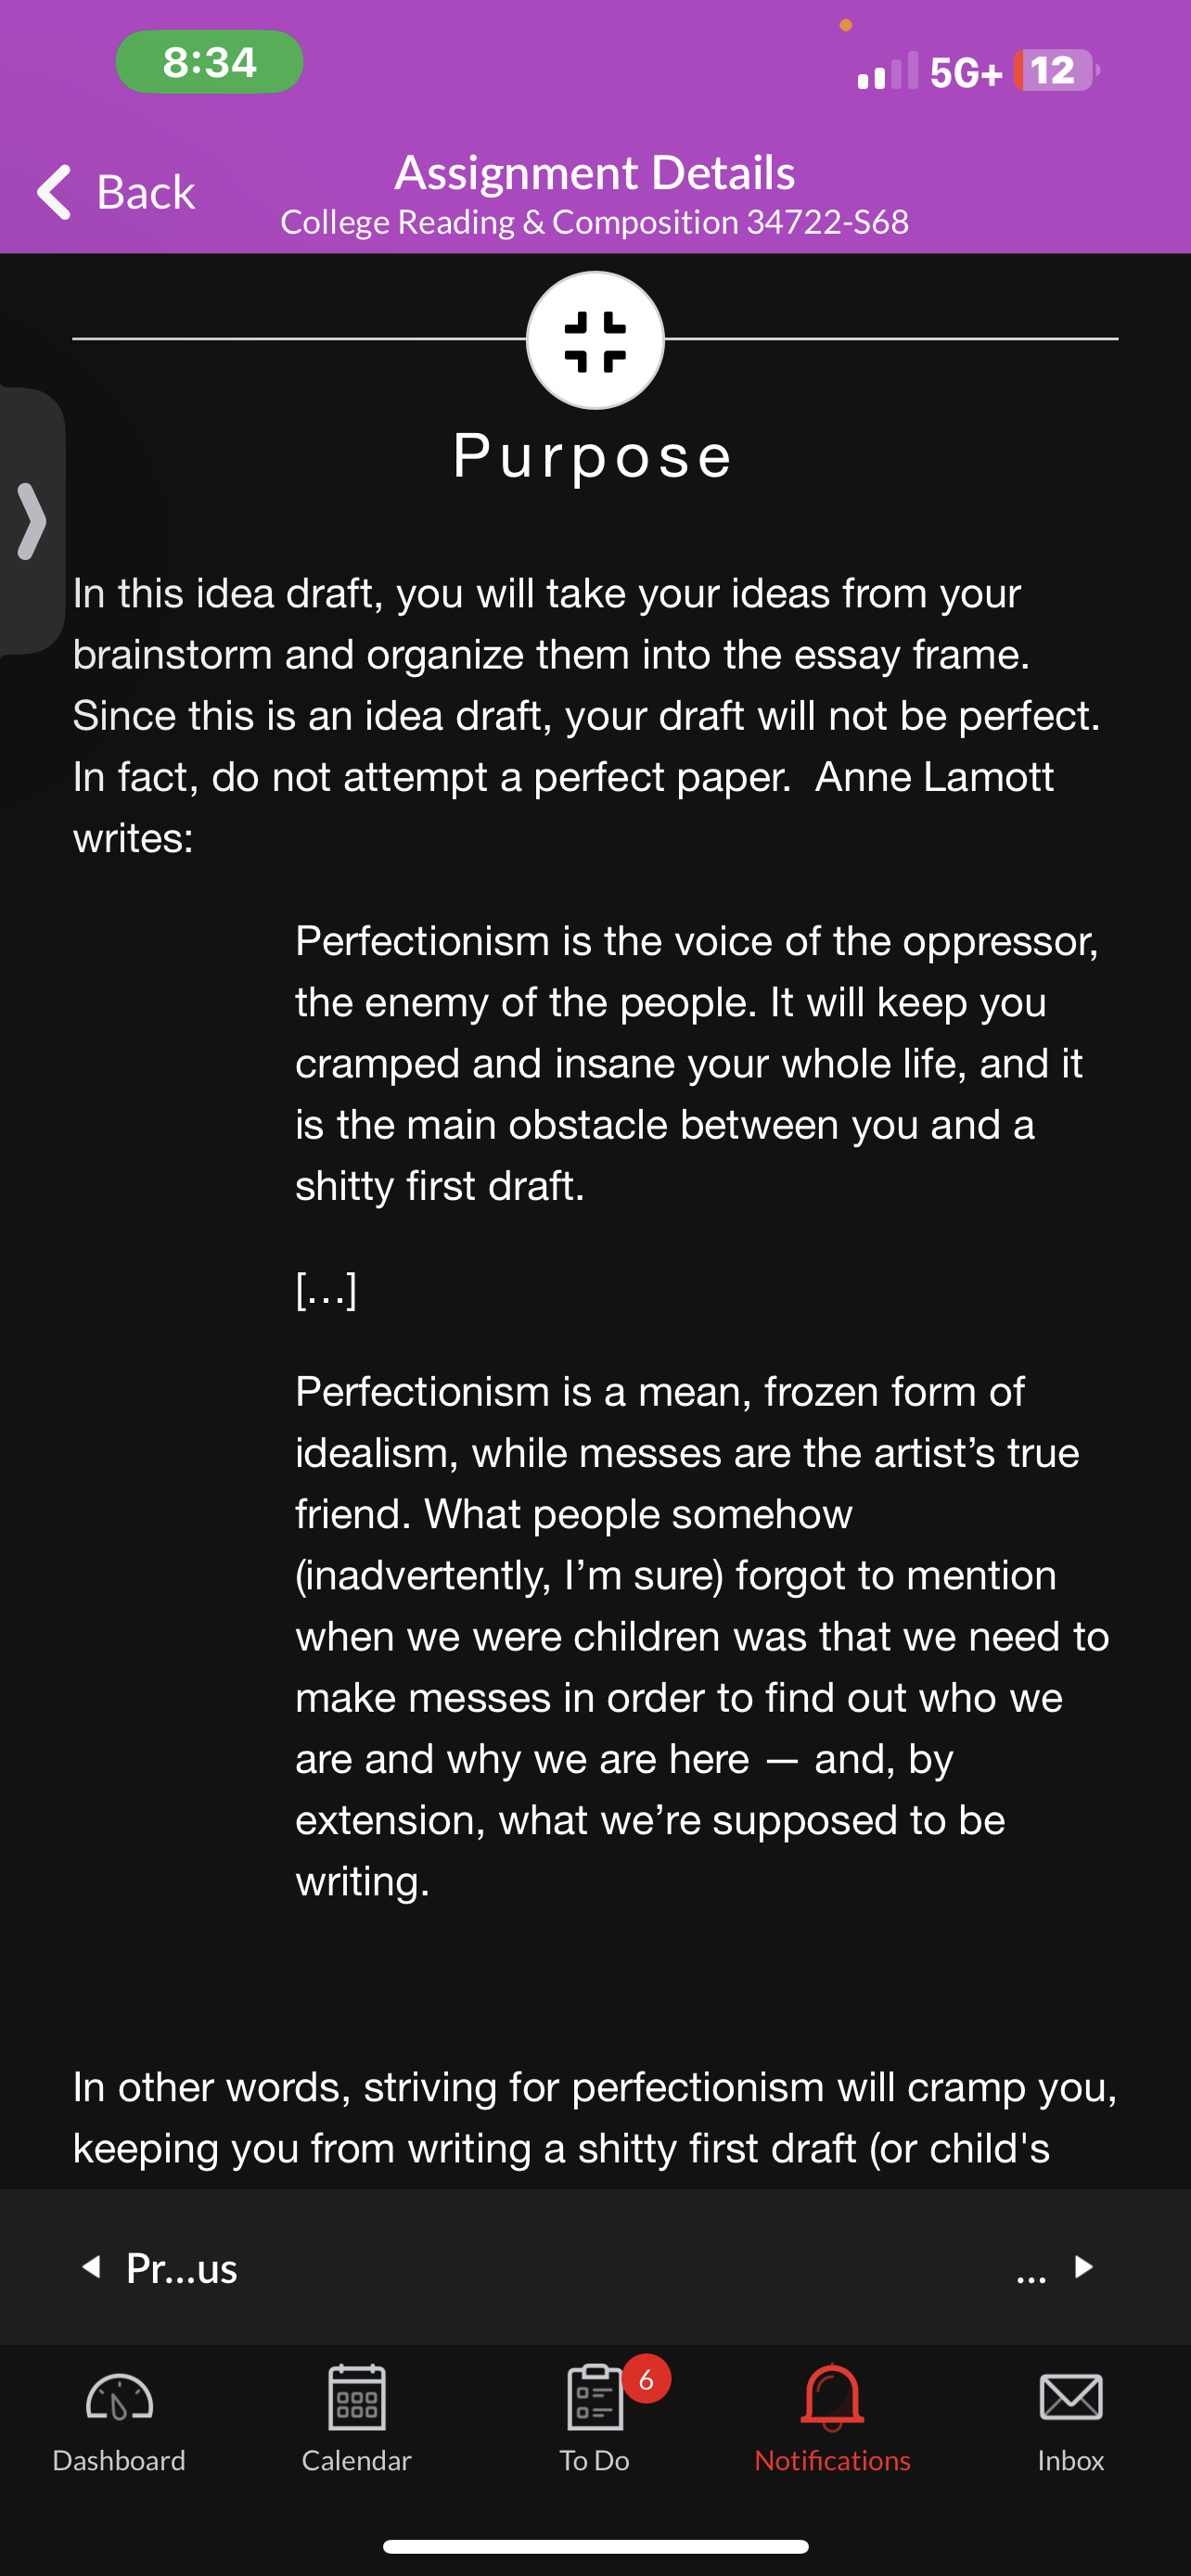Go to the previous module item arrow
Screen dimensions: 1191x2576
(92, 2267)
